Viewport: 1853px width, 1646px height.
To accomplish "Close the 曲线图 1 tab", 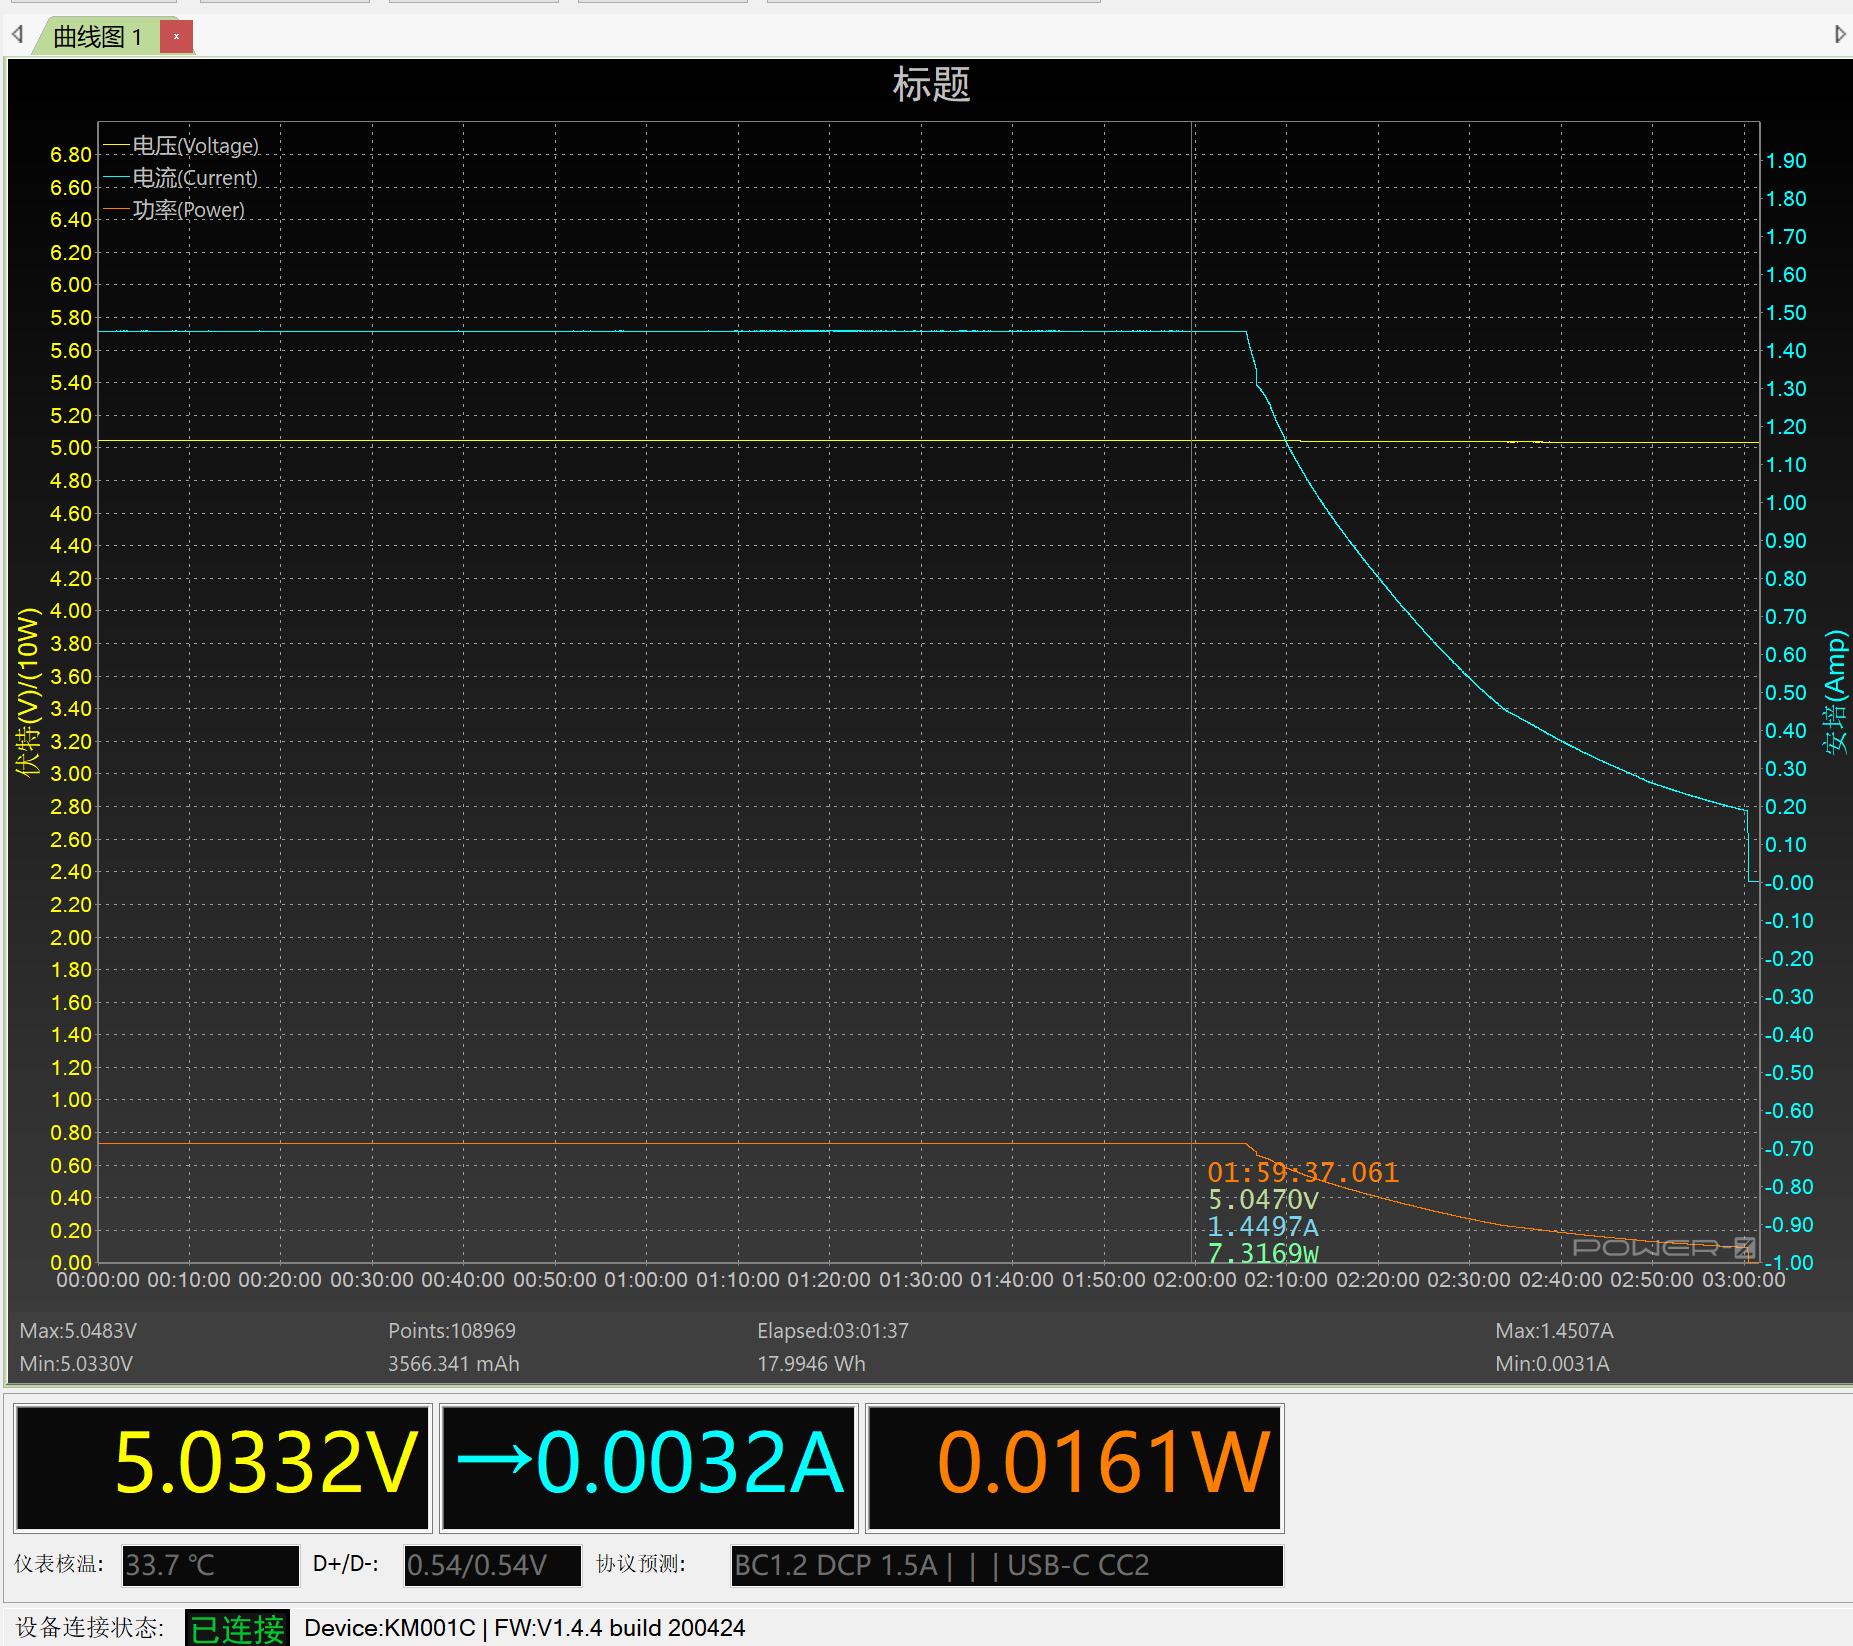I will click(177, 37).
